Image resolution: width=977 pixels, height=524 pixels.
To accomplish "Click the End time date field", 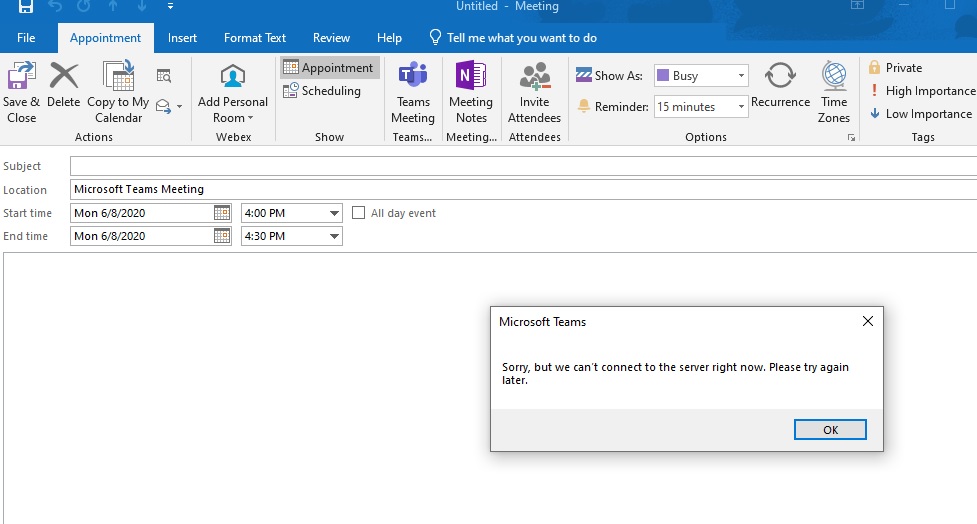I will coord(142,236).
